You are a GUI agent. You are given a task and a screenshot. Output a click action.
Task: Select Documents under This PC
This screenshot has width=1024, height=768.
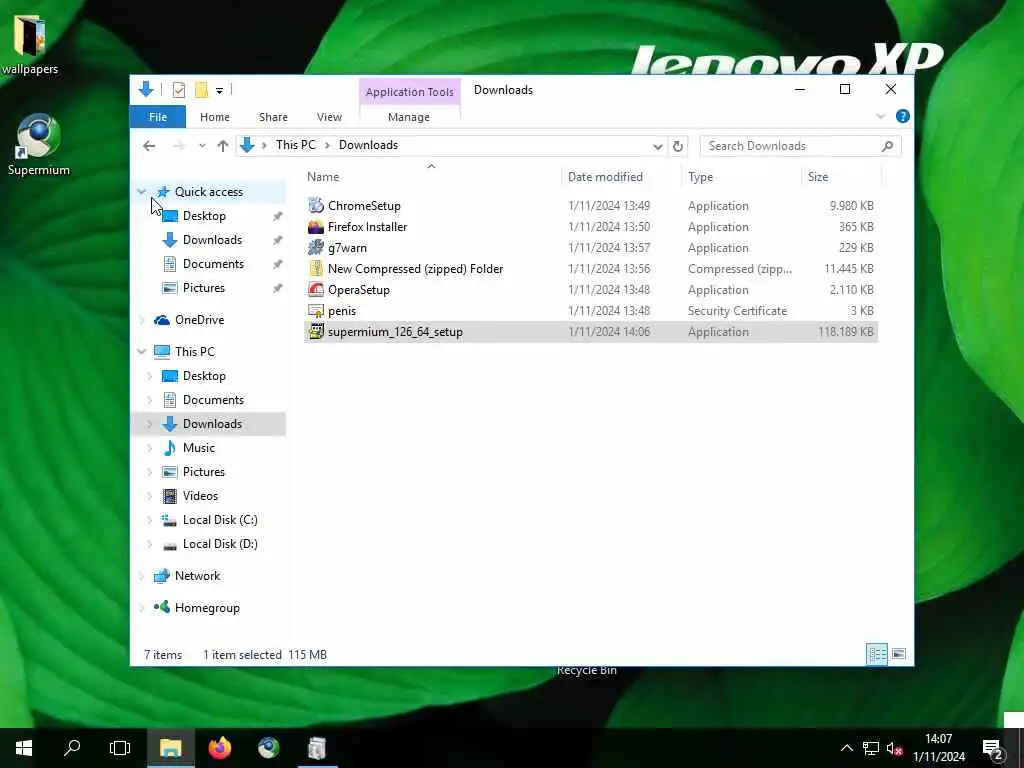tap(213, 400)
